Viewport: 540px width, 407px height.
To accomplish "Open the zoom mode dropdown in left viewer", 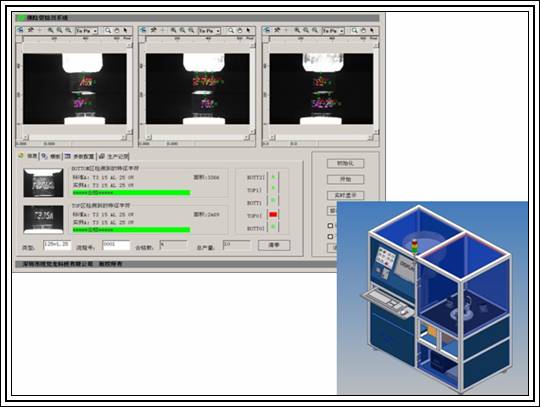I will 86,31.
